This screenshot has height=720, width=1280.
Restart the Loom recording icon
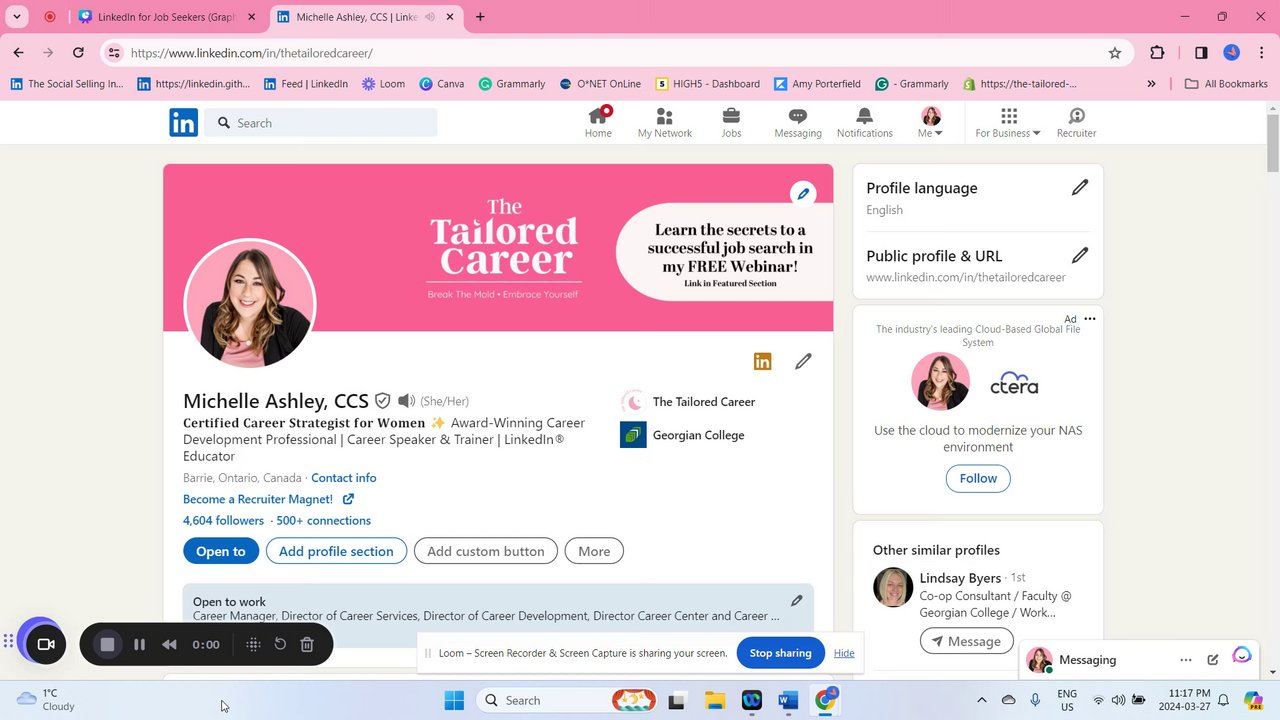(280, 644)
